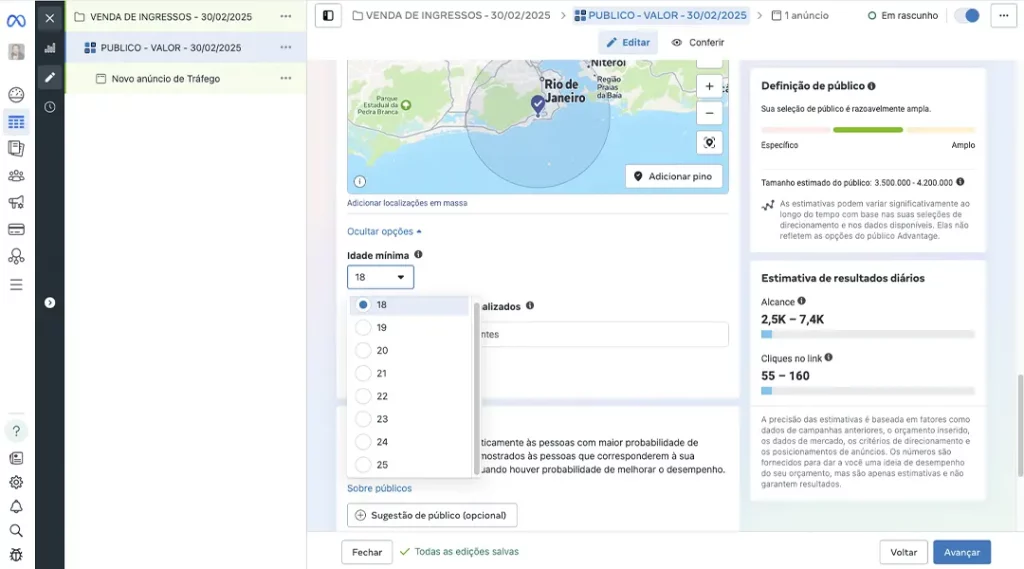Open the charts icon in the dark sidebar

pos(50,48)
